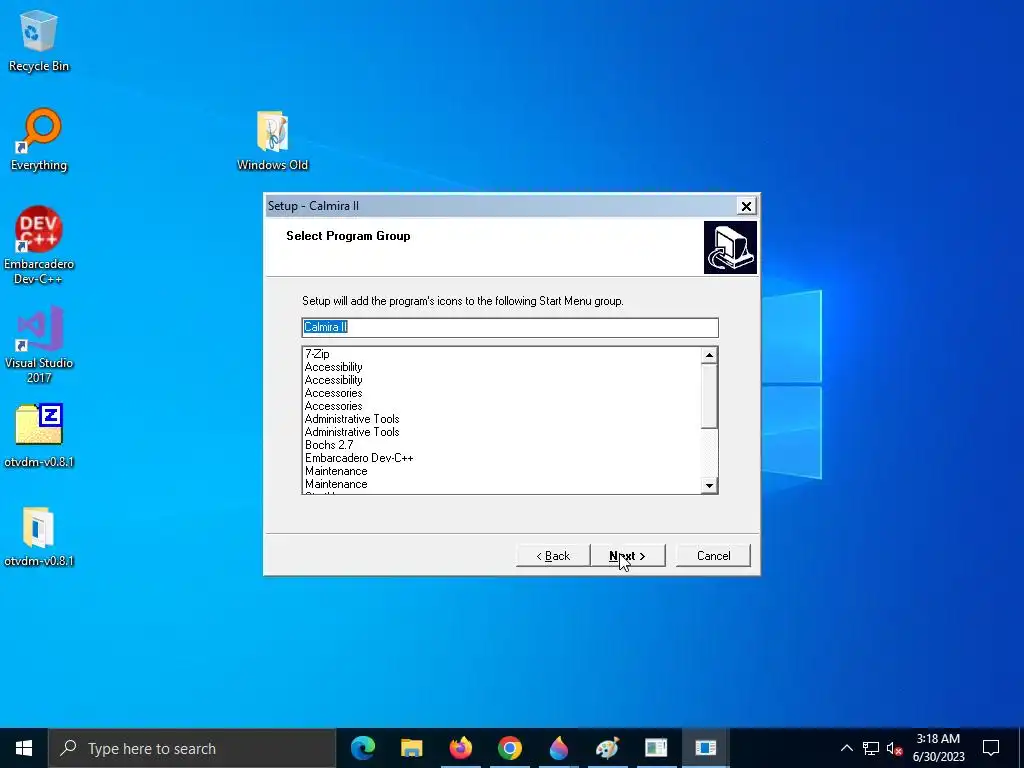
Task: Go back with the Back button
Action: coord(553,556)
